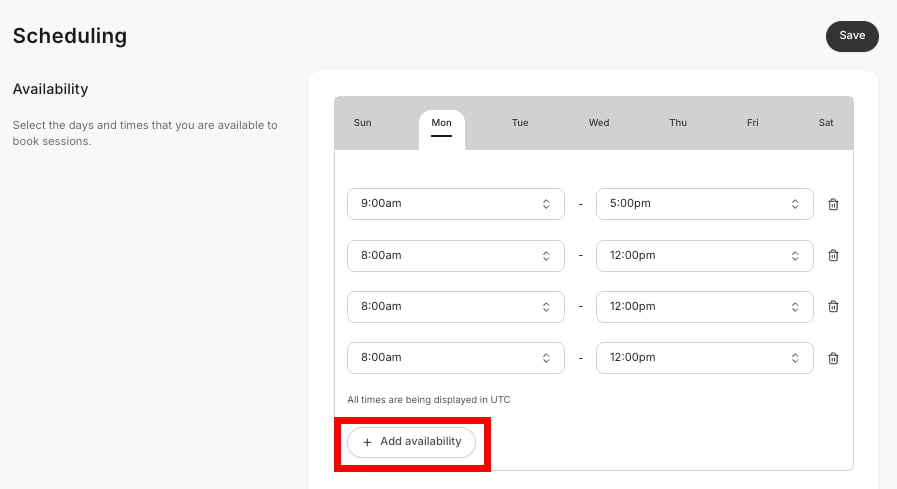897x489 pixels.
Task: Delete the last availability row via trash icon
Action: tap(833, 358)
